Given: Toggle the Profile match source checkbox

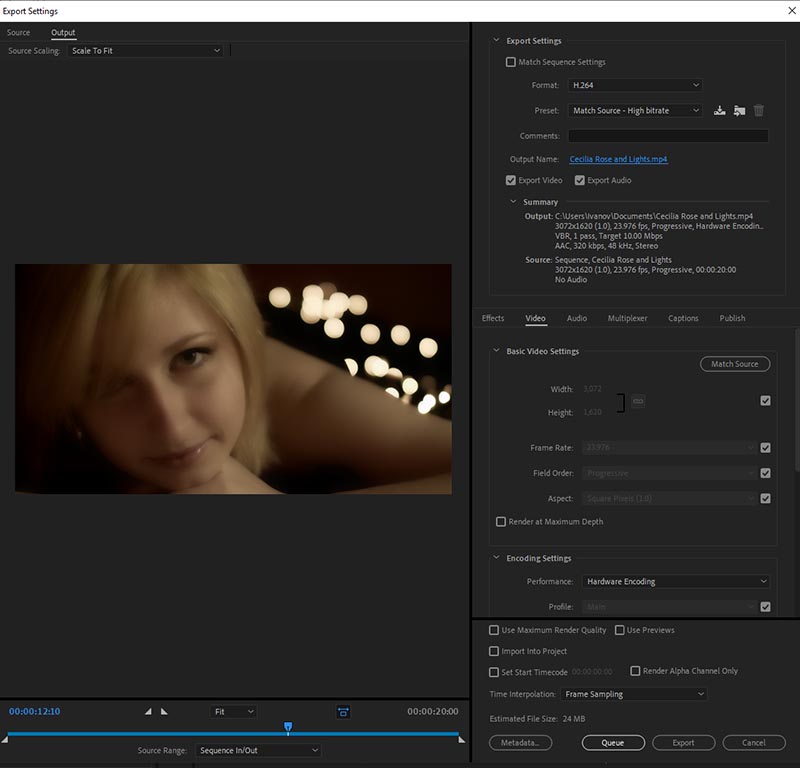Looking at the screenshot, I should click(765, 606).
